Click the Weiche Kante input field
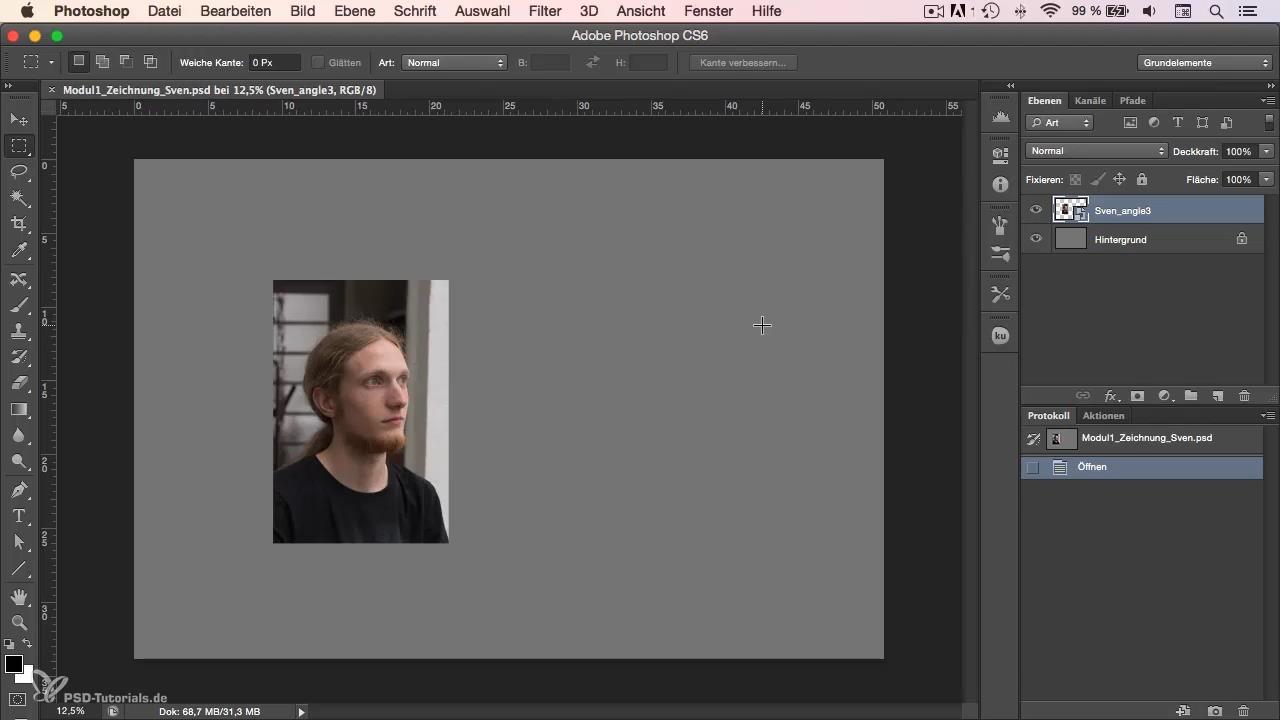This screenshot has height=720, width=1280. (x=274, y=62)
